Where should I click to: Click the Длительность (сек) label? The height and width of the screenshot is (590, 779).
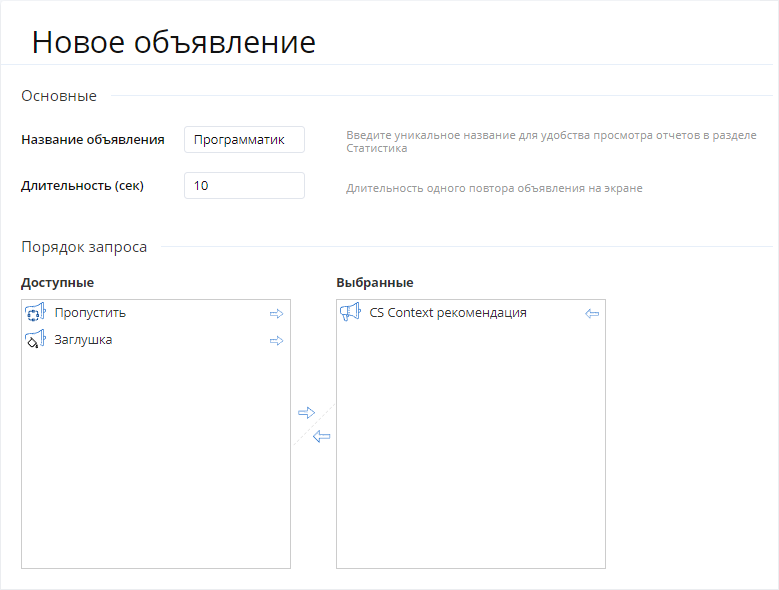[82, 186]
